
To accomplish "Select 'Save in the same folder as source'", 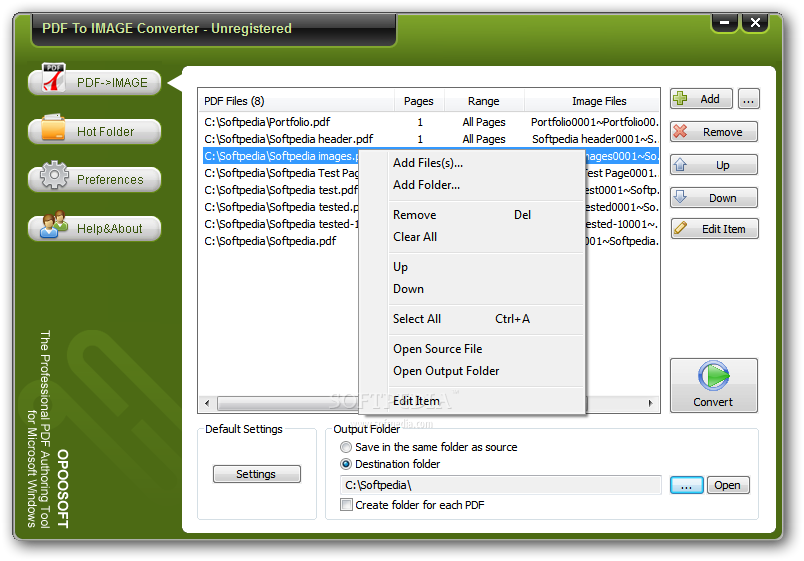I will click(x=346, y=447).
